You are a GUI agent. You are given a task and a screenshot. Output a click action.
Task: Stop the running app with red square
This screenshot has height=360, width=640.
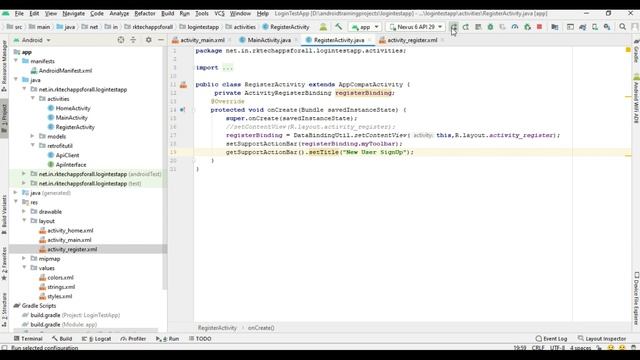539,27
